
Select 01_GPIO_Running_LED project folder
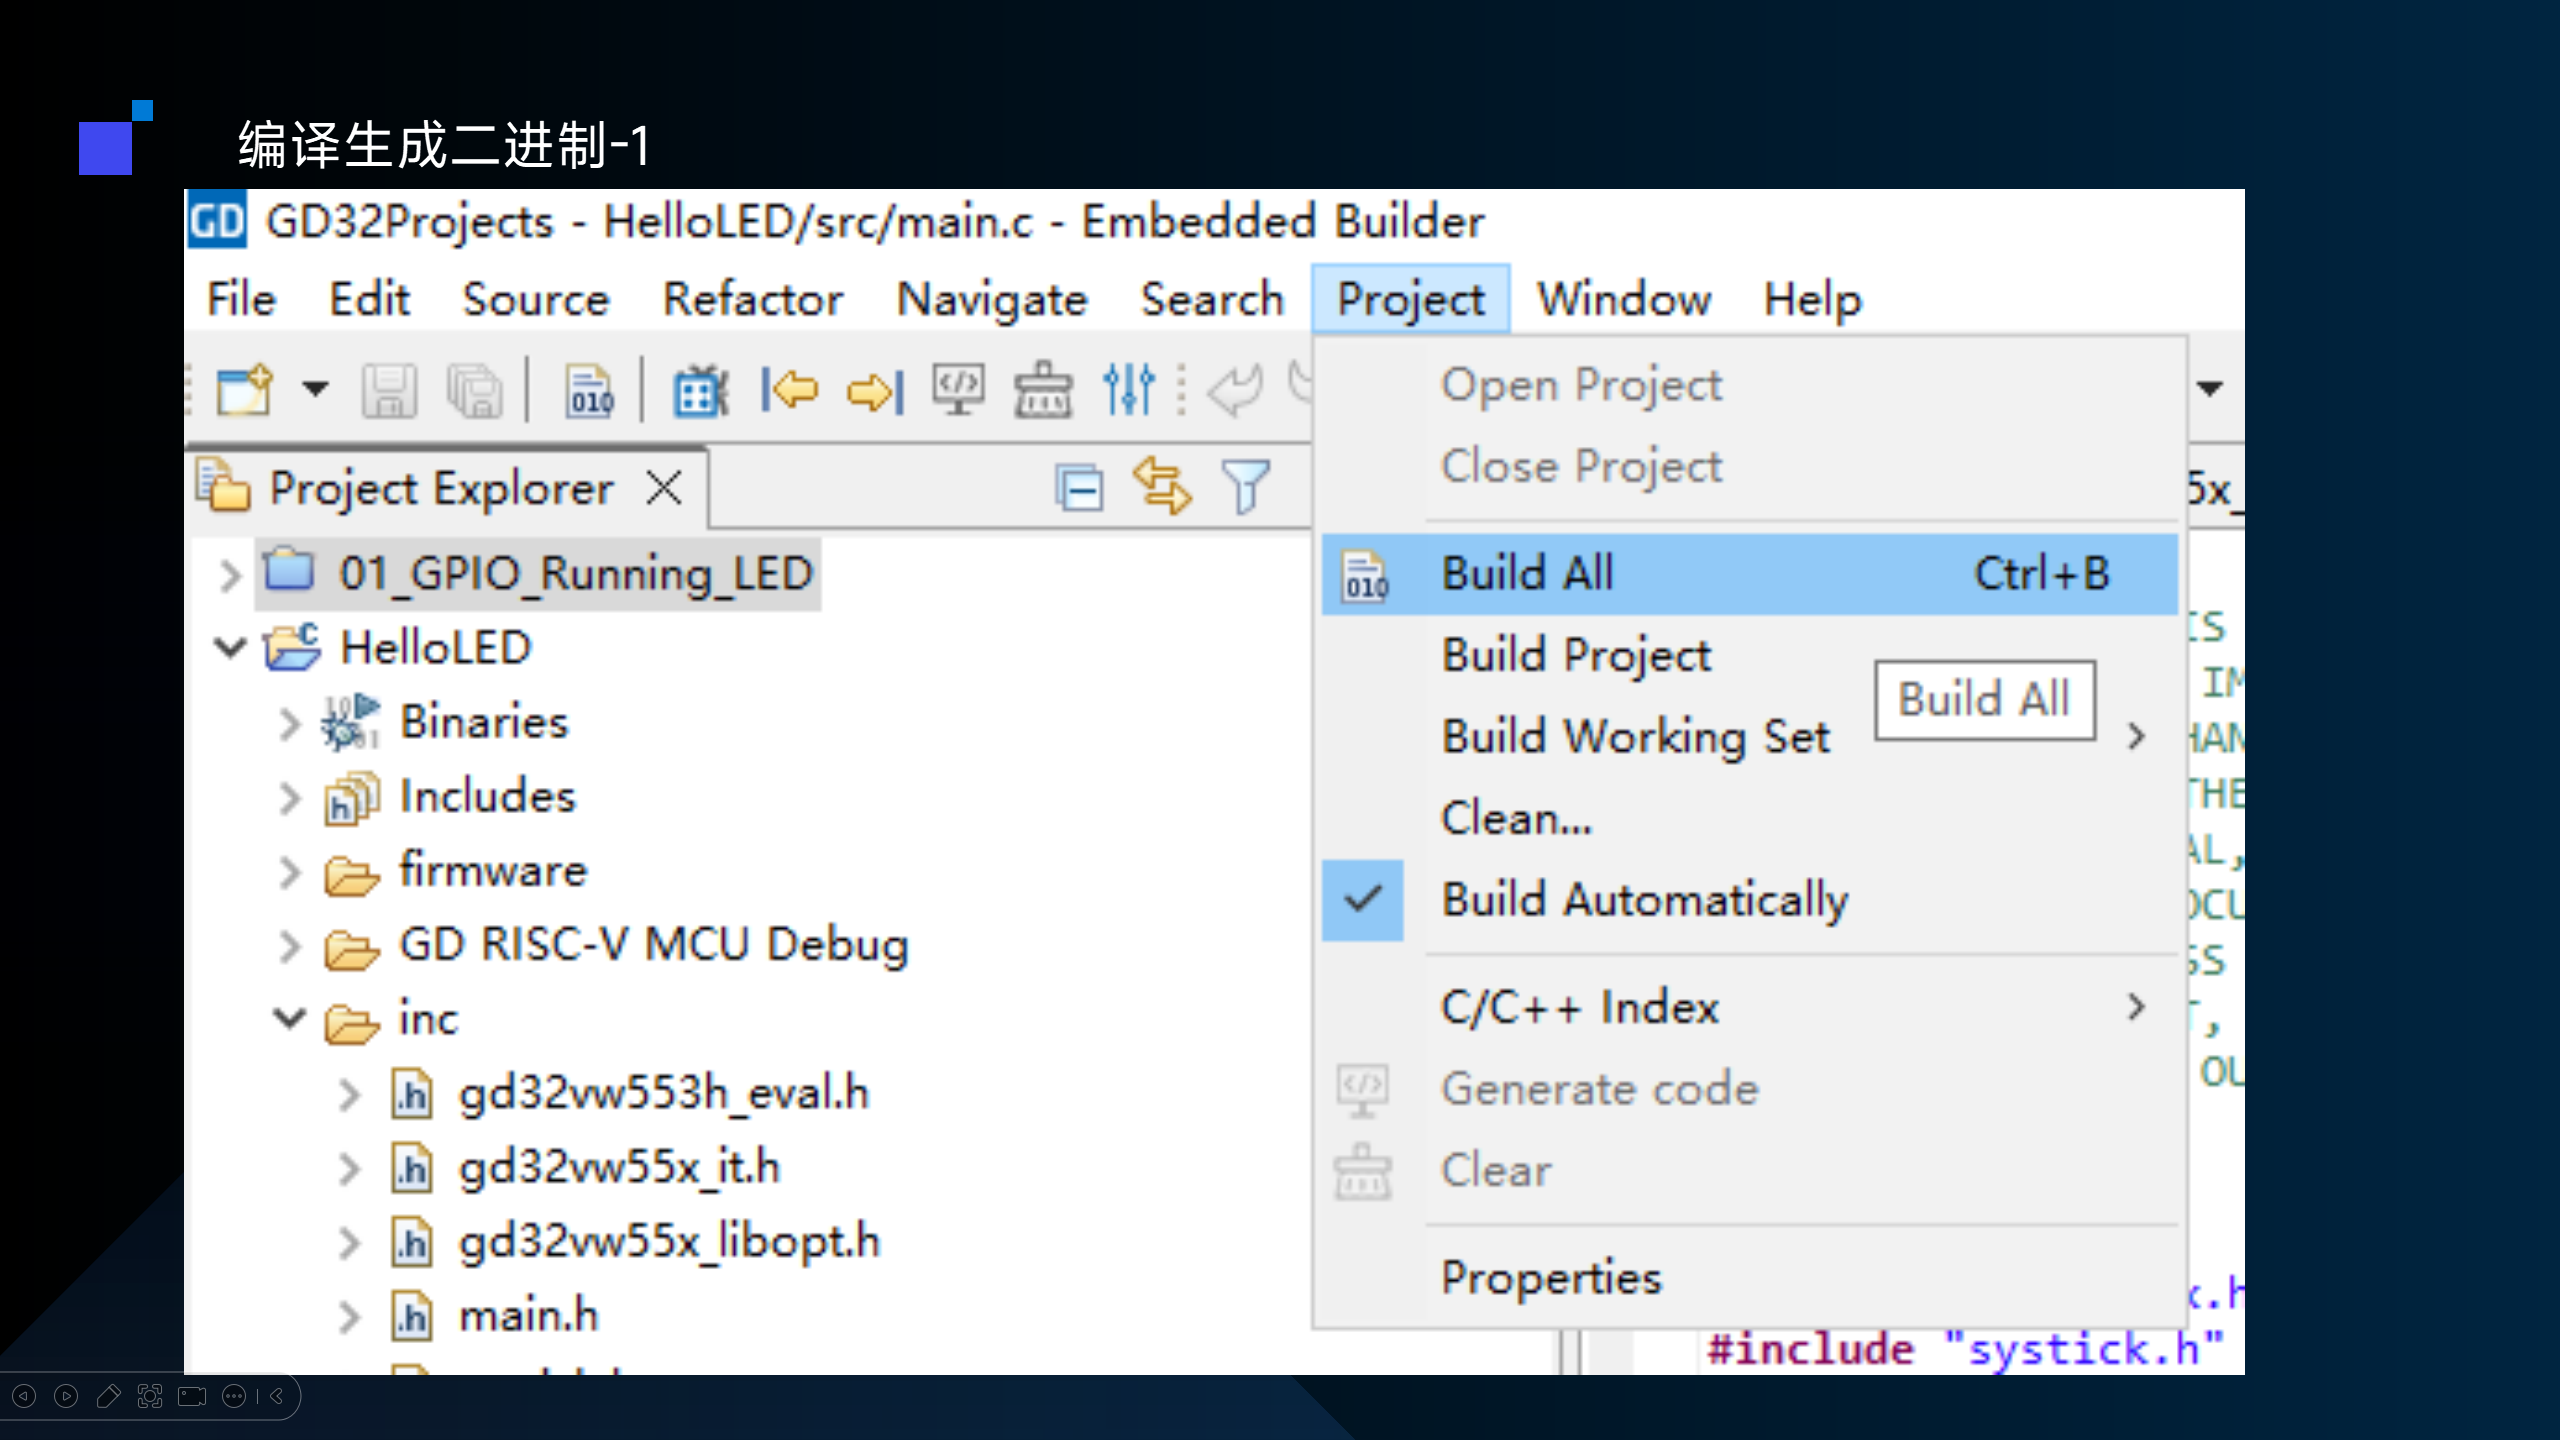(x=539, y=573)
